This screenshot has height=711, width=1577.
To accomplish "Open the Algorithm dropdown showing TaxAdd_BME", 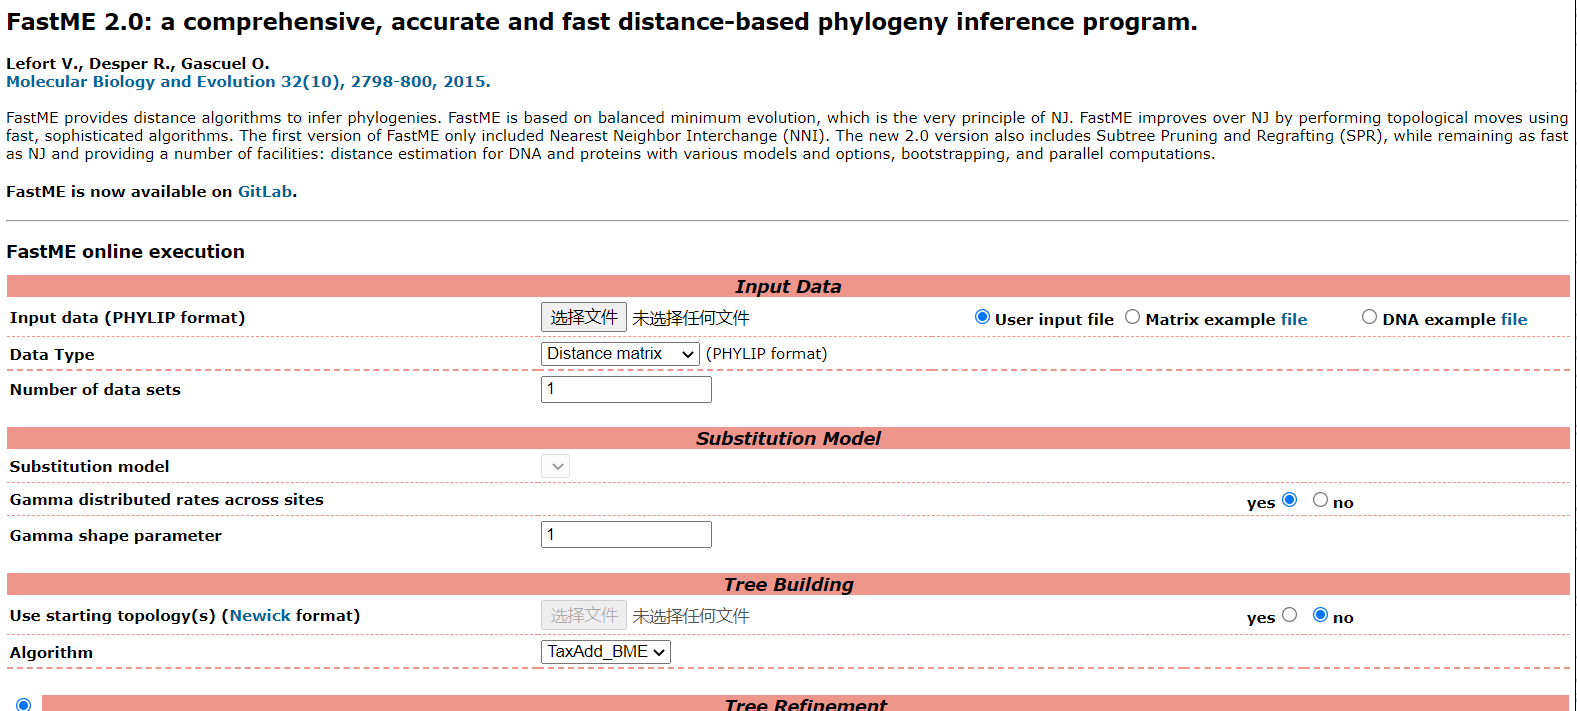I will click(x=606, y=652).
